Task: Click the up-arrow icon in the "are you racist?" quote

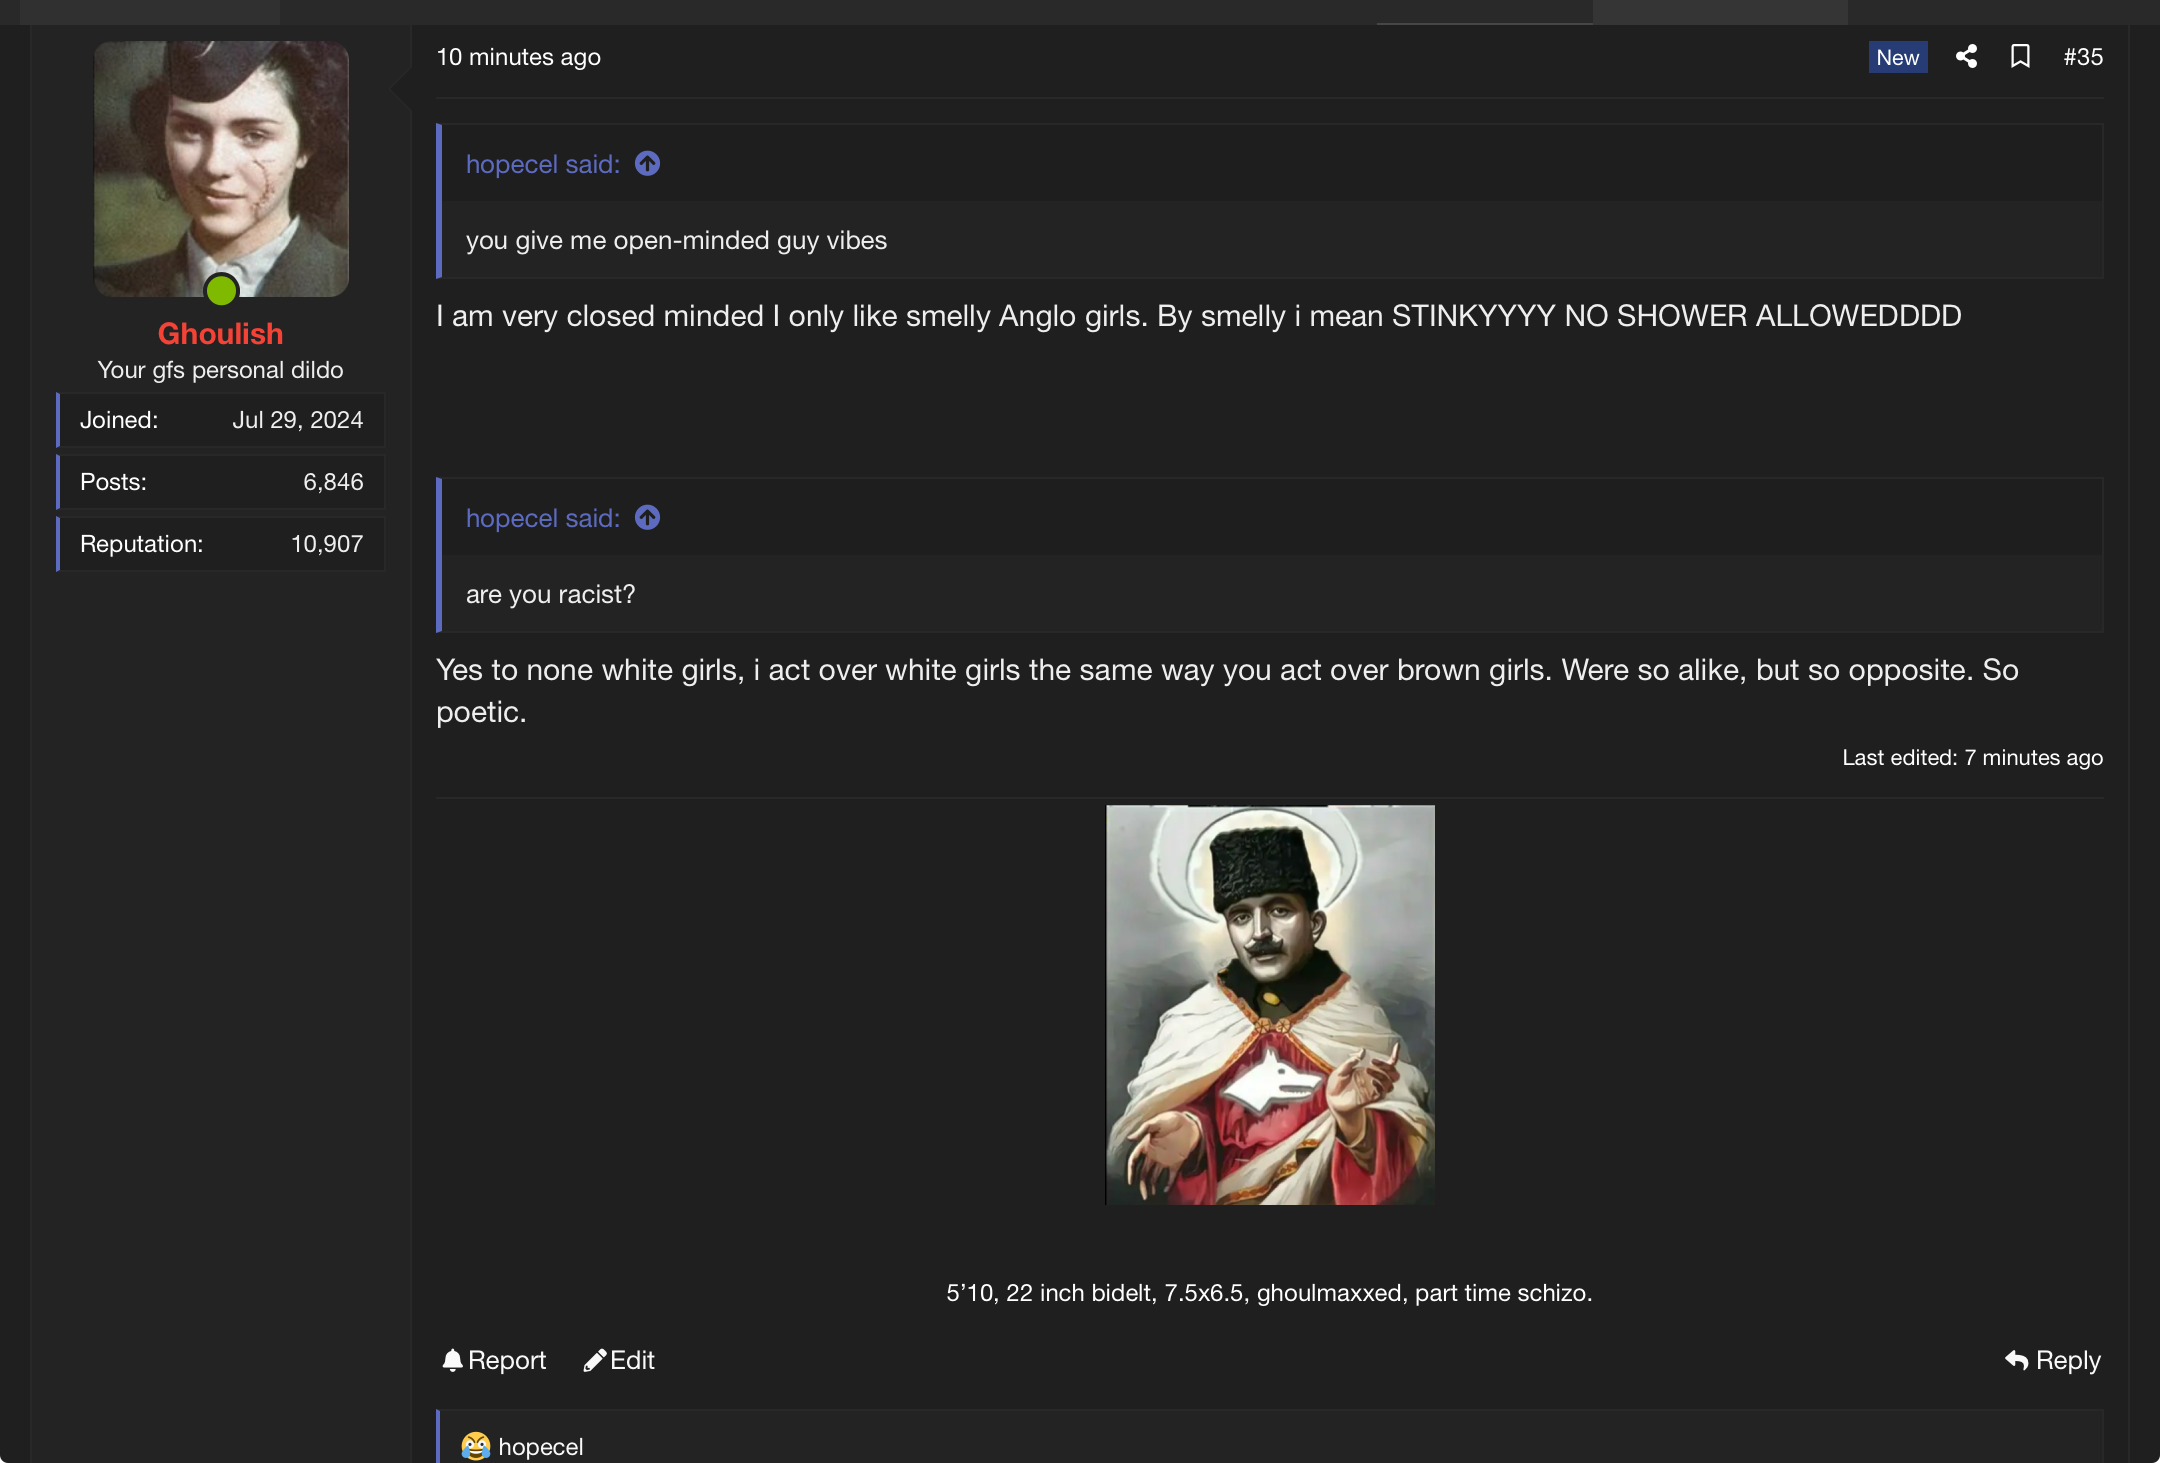Action: point(648,518)
